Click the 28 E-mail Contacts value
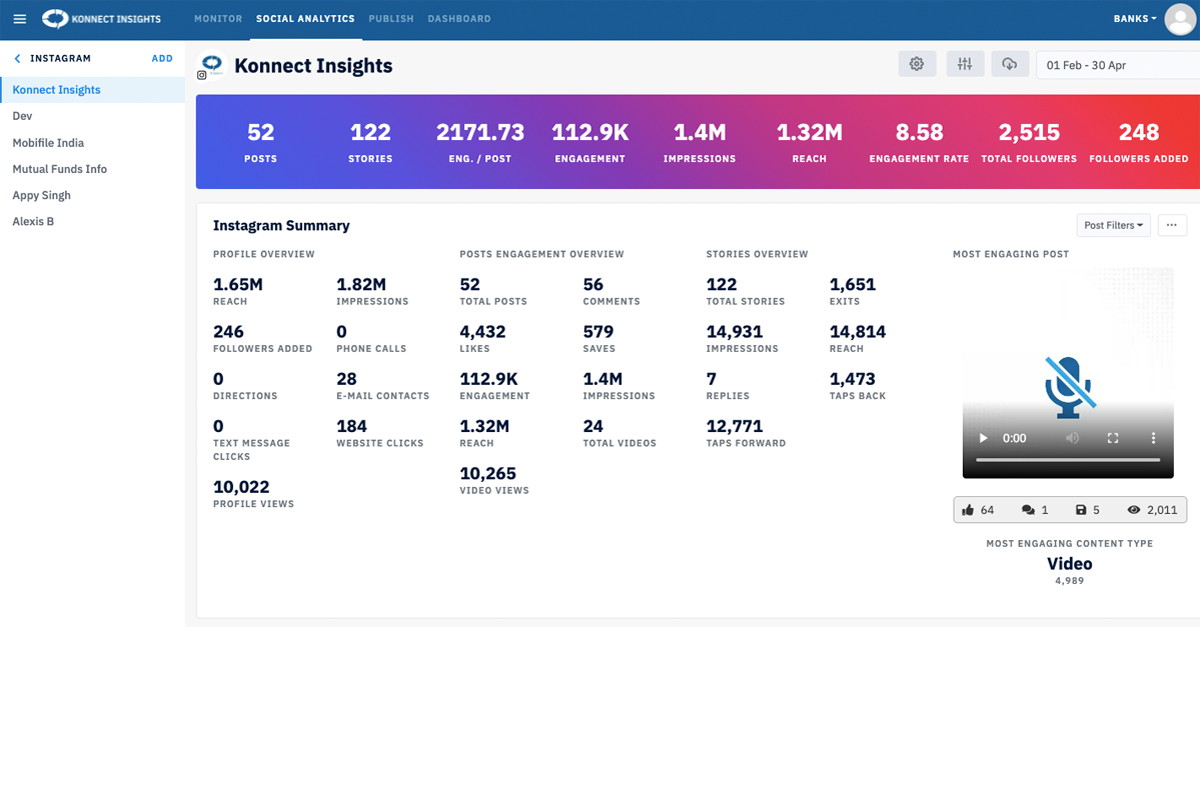 tap(346, 379)
